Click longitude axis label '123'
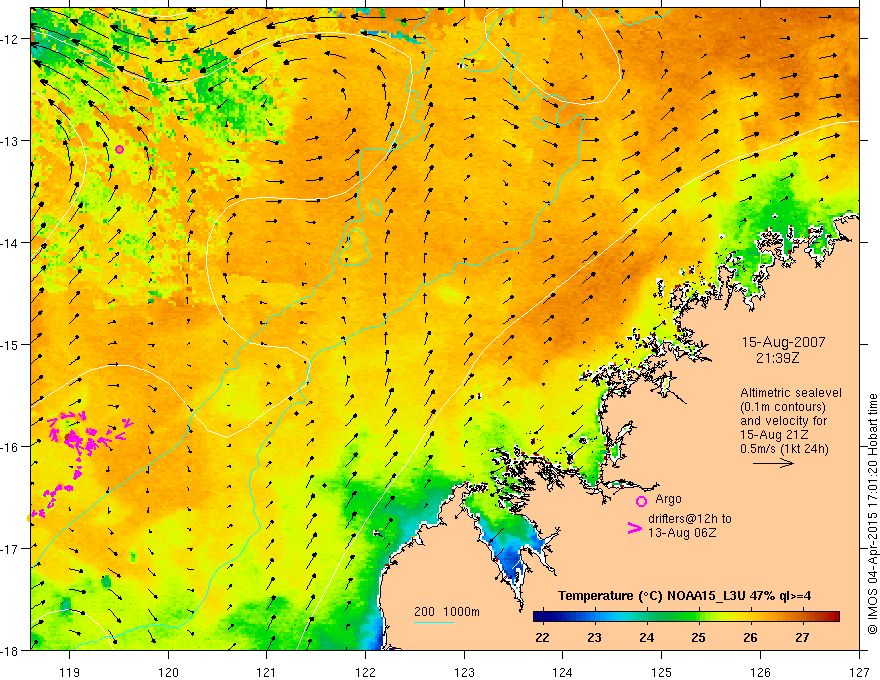Viewport: 880px width, 680px height. 464,672
